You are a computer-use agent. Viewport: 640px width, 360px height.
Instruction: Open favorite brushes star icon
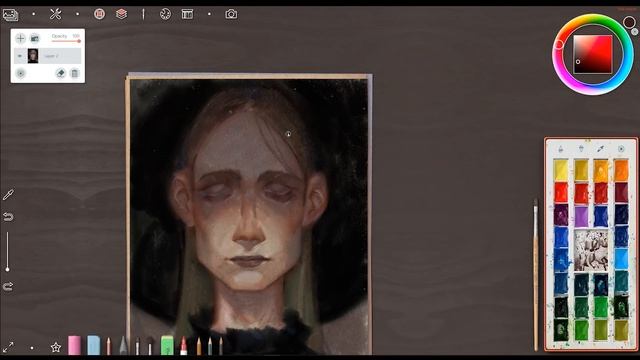pos(56,347)
